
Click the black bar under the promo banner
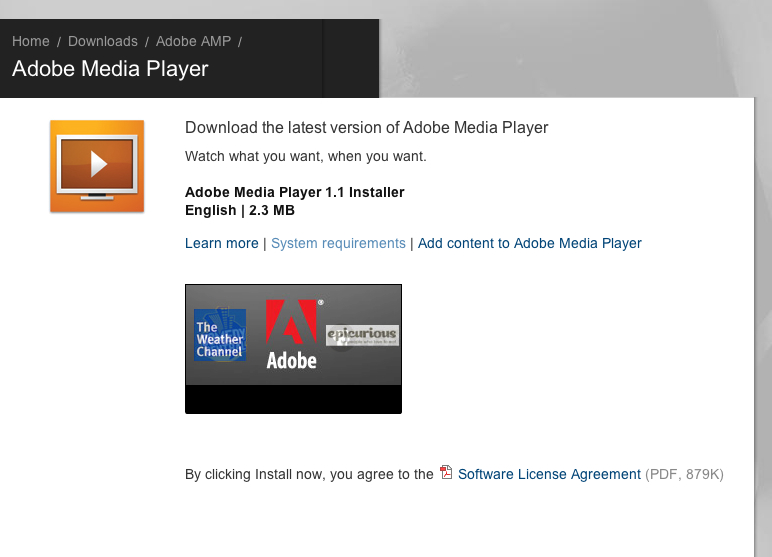pos(293,399)
